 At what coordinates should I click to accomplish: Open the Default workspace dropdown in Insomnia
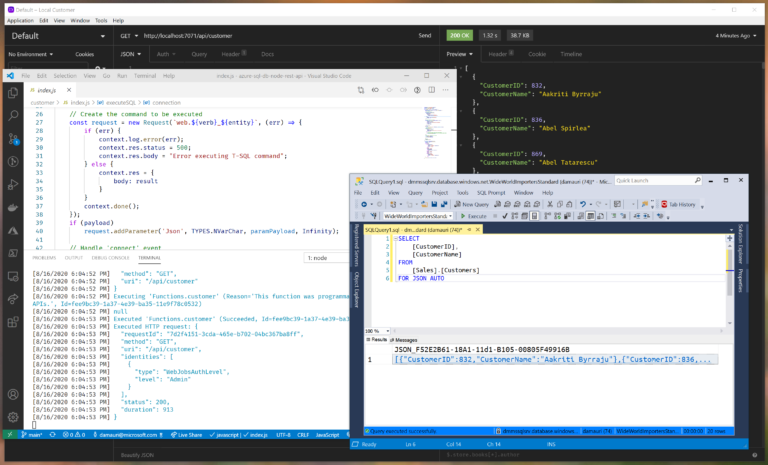point(58,36)
